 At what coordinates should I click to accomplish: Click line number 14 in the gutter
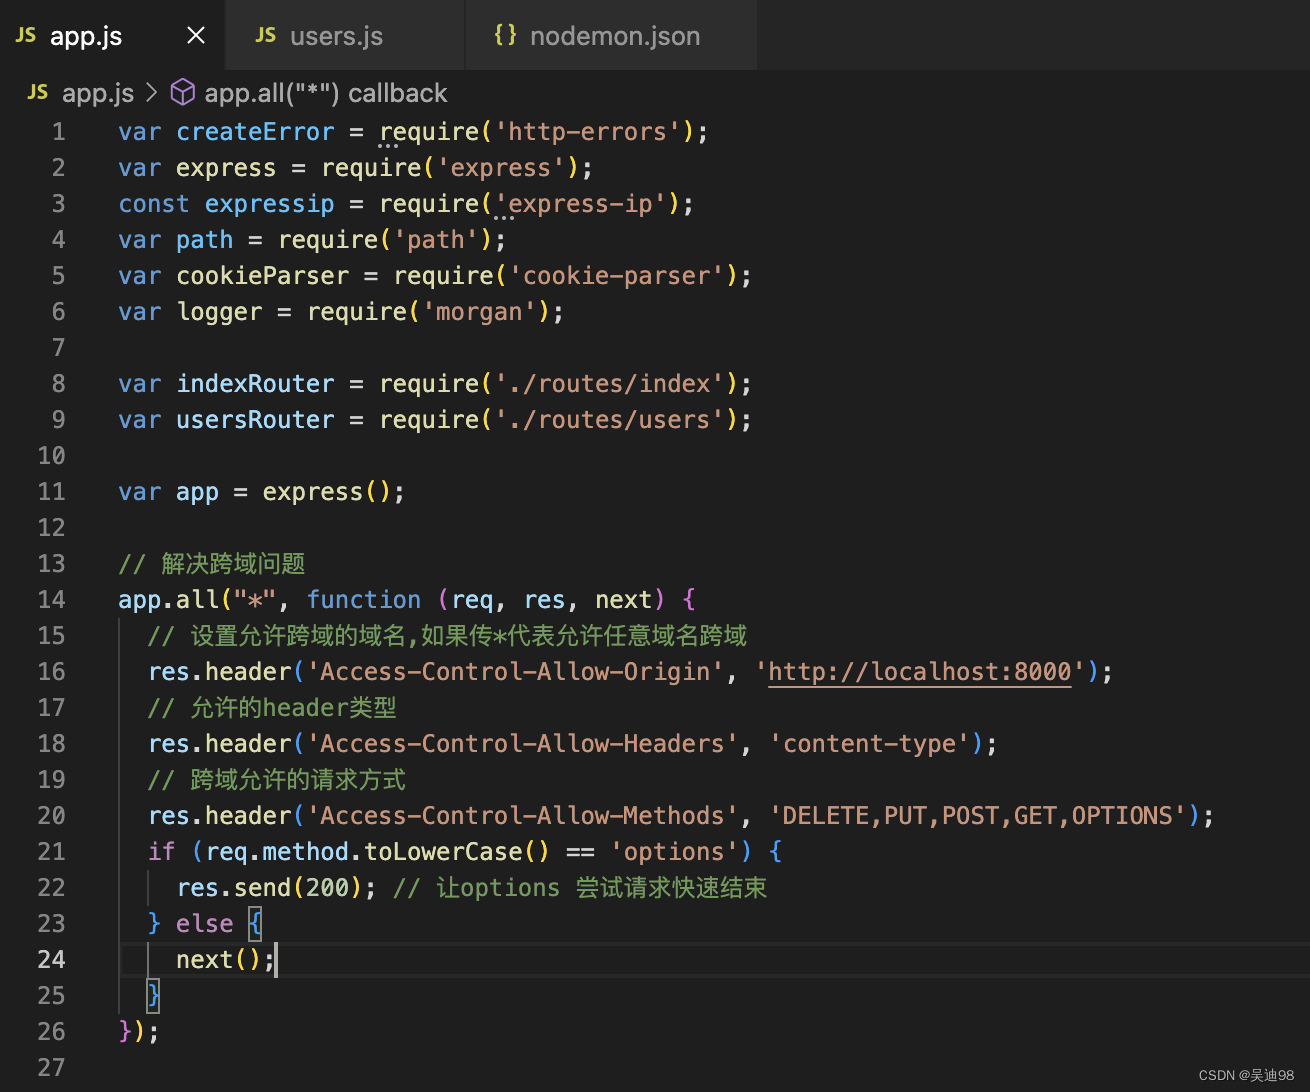click(x=51, y=600)
